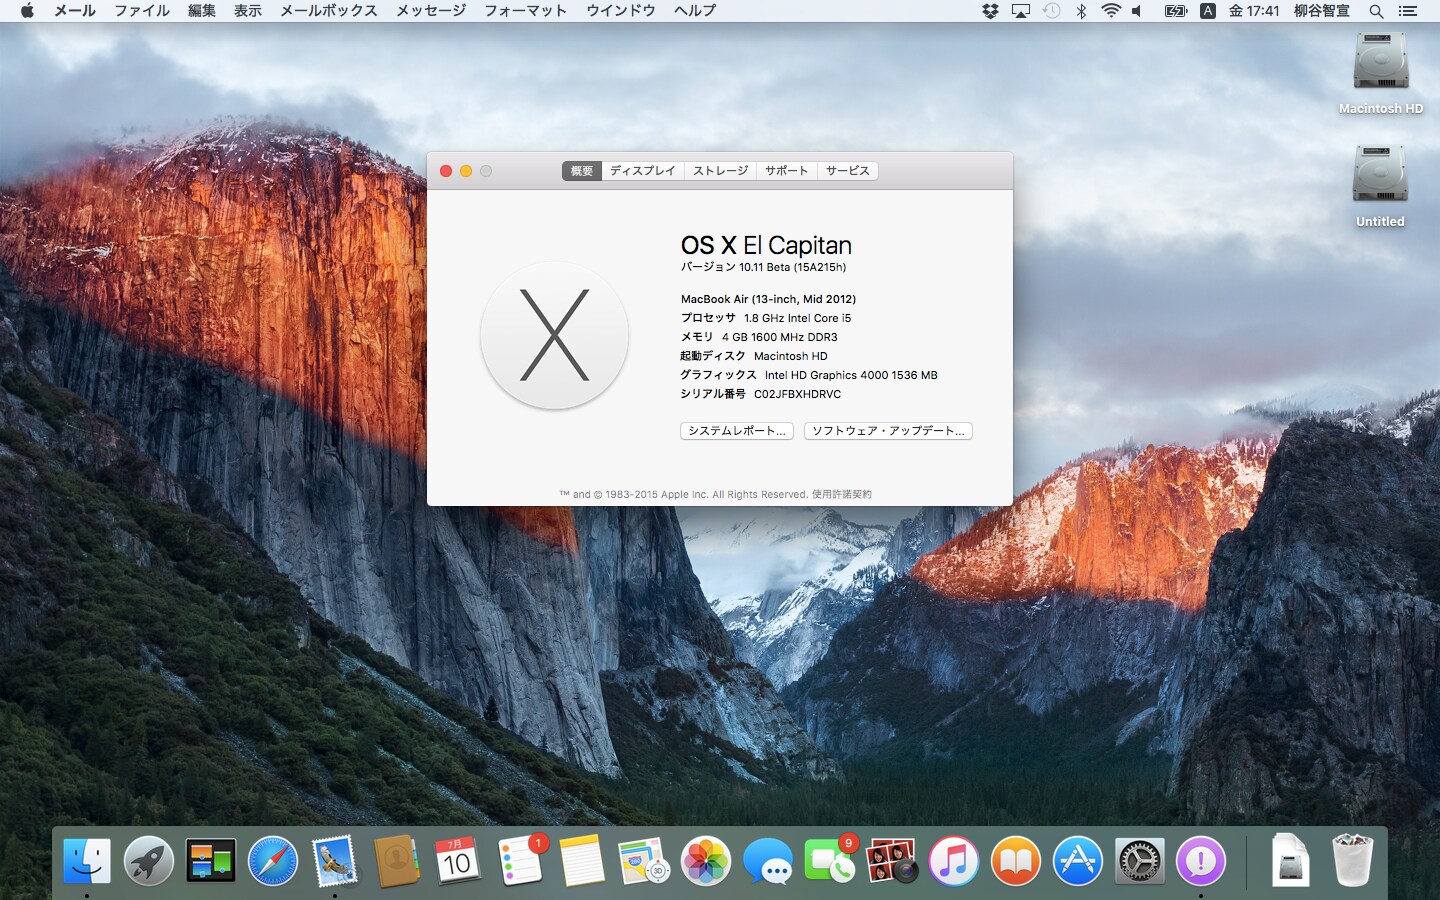Viewport: 1440px width, 900px height.
Task: Launch the Maps app
Action: point(644,860)
